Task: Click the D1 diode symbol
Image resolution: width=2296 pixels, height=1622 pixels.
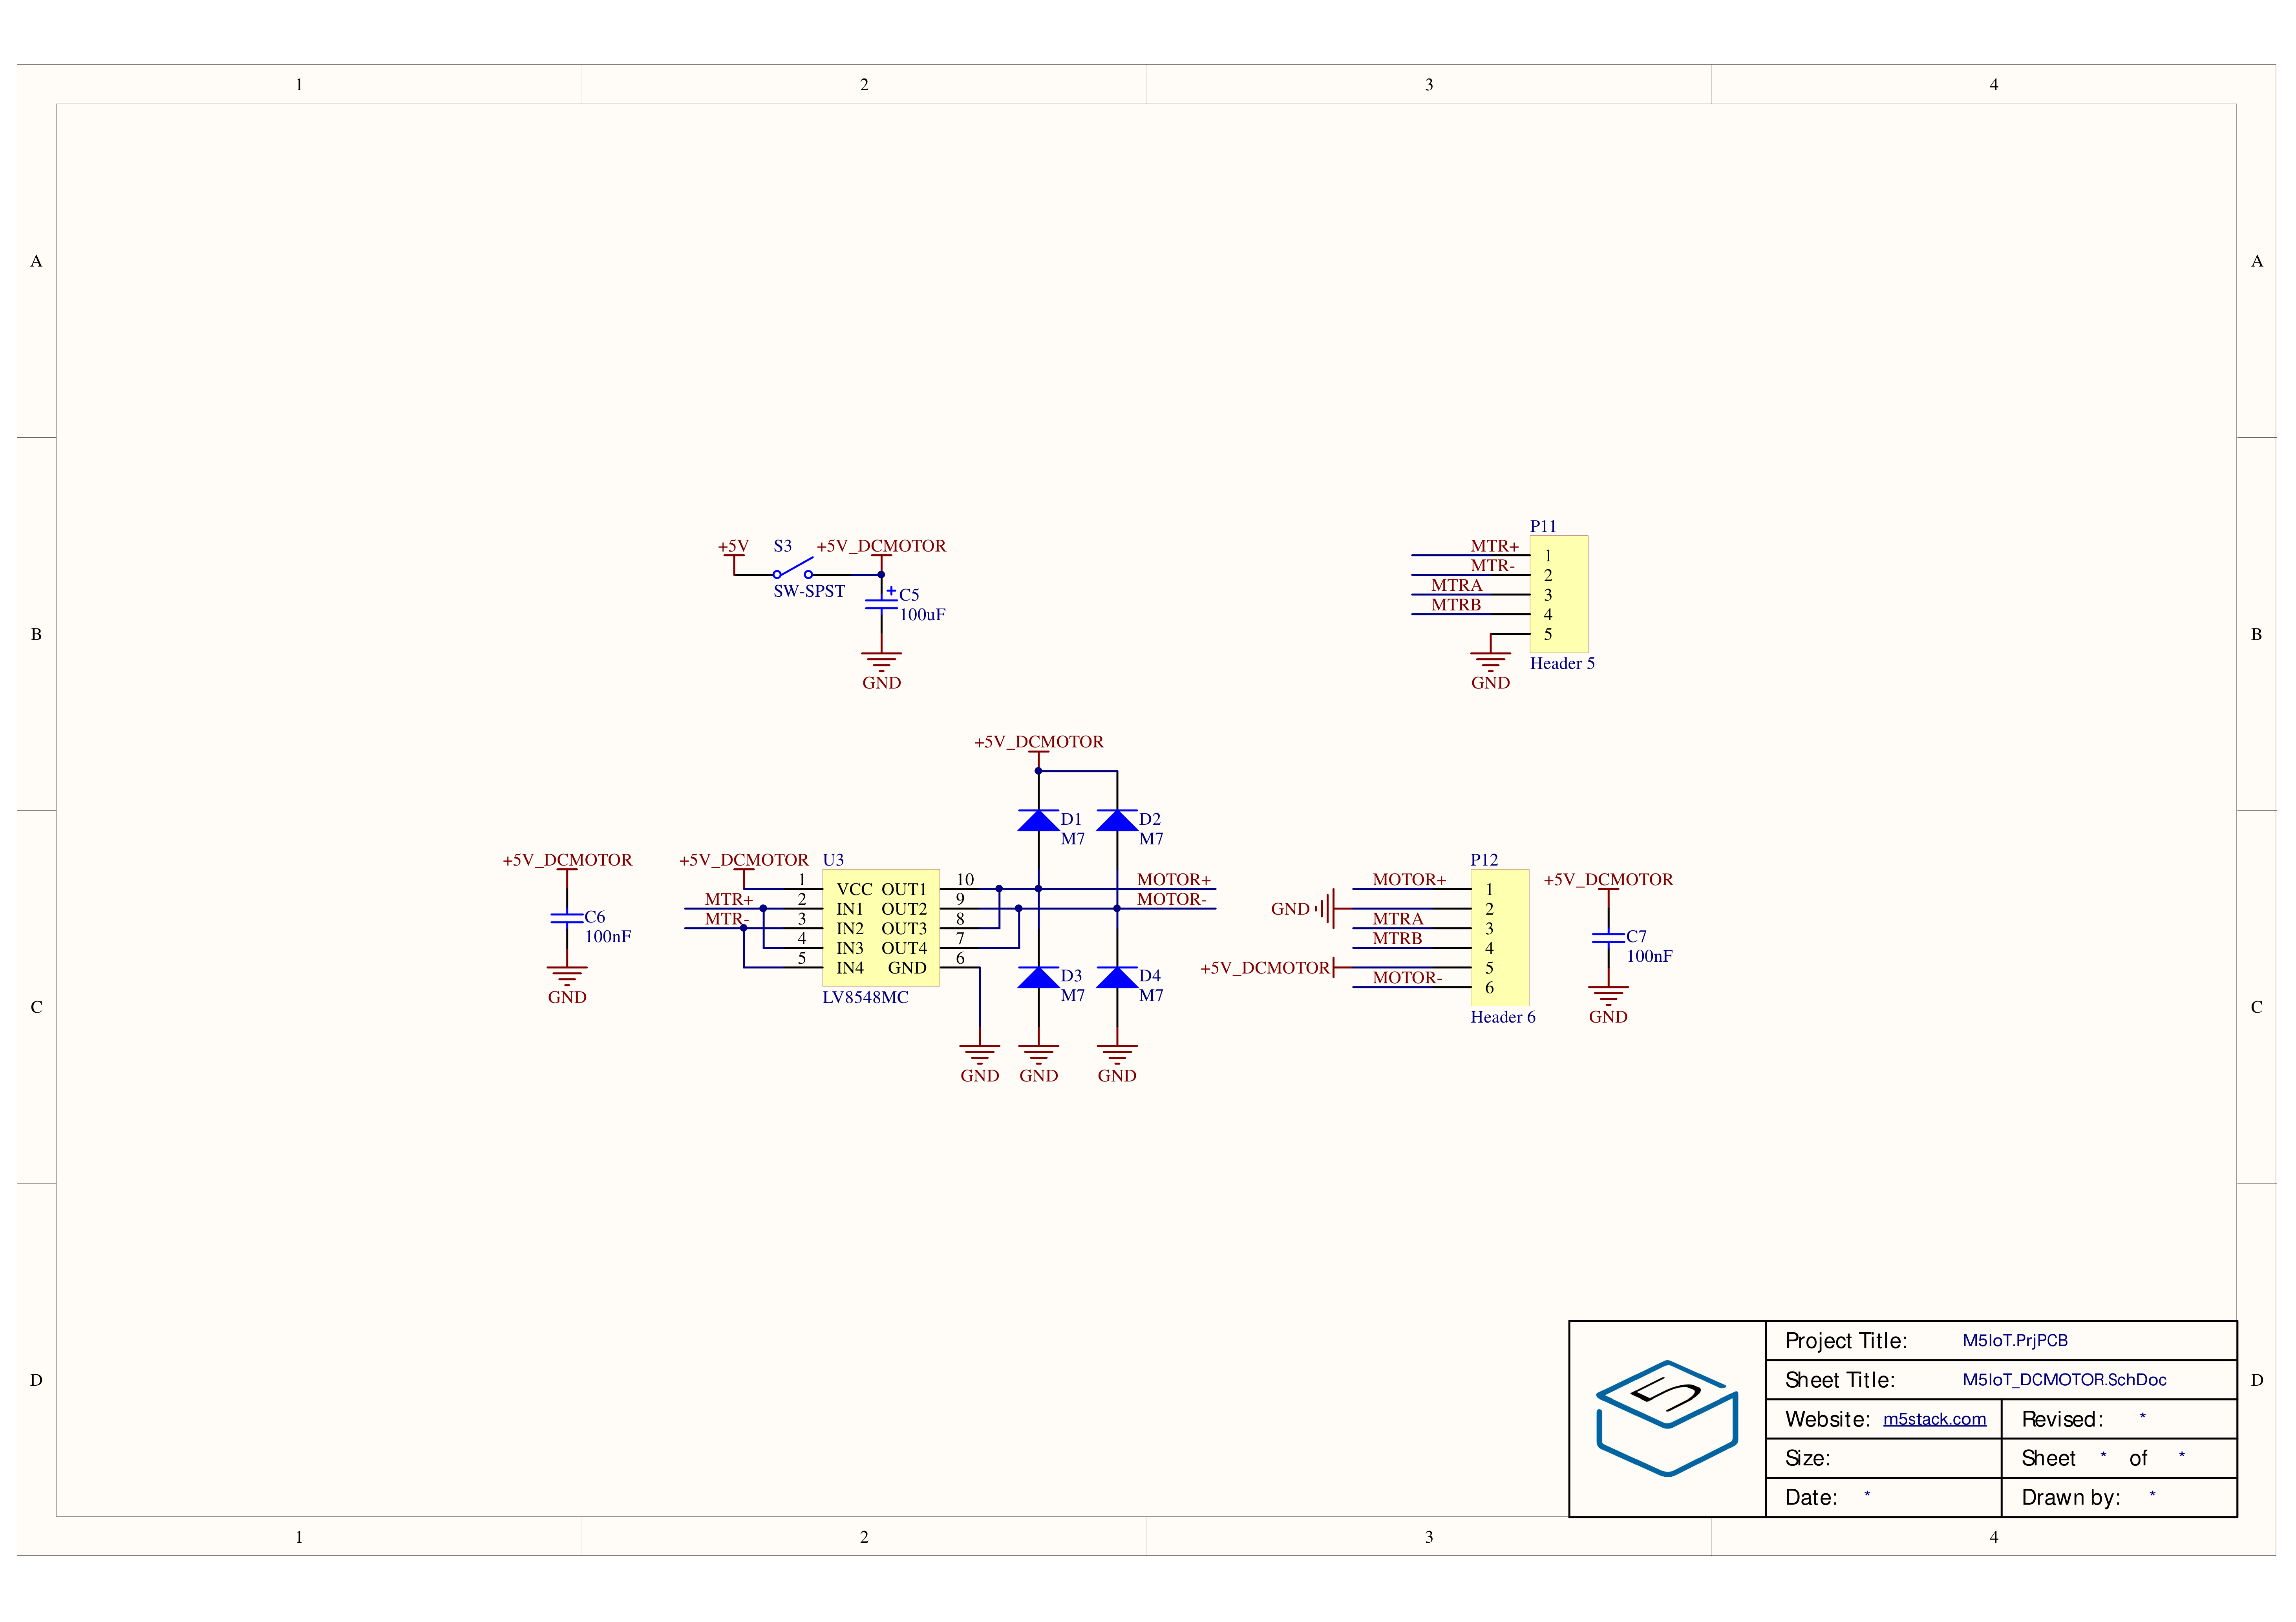Action: tap(1038, 821)
